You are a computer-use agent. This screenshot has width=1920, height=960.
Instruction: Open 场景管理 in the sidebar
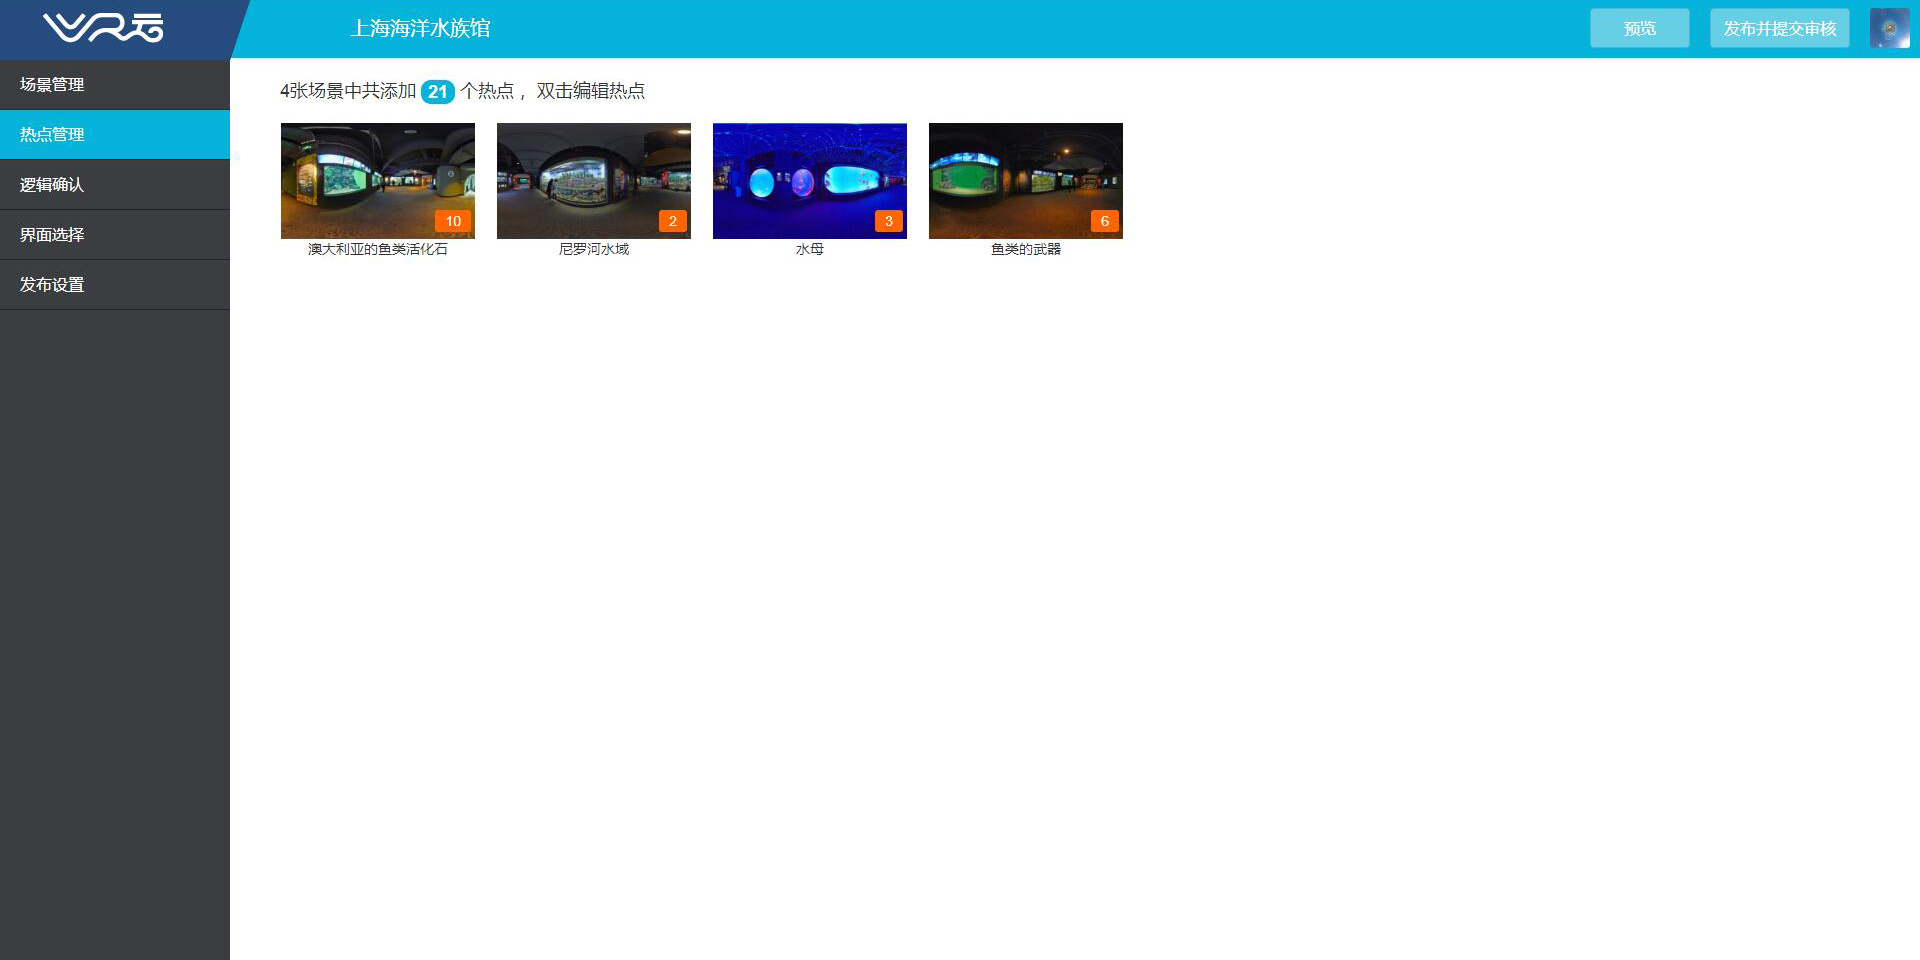[x=115, y=85]
